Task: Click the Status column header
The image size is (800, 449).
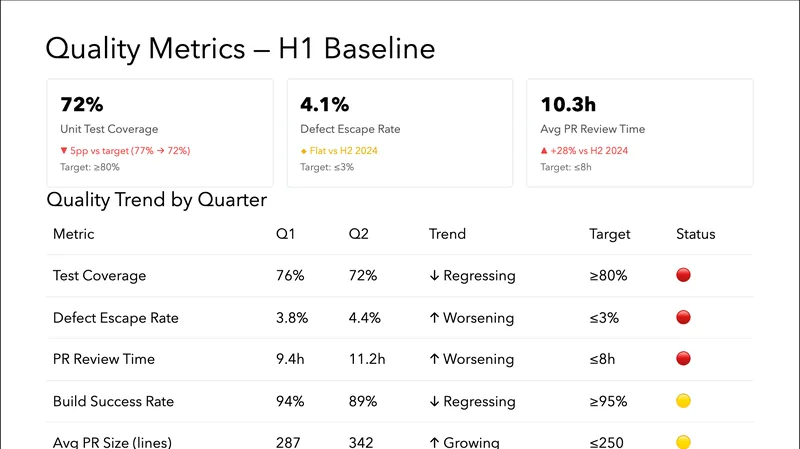Action: (696, 234)
